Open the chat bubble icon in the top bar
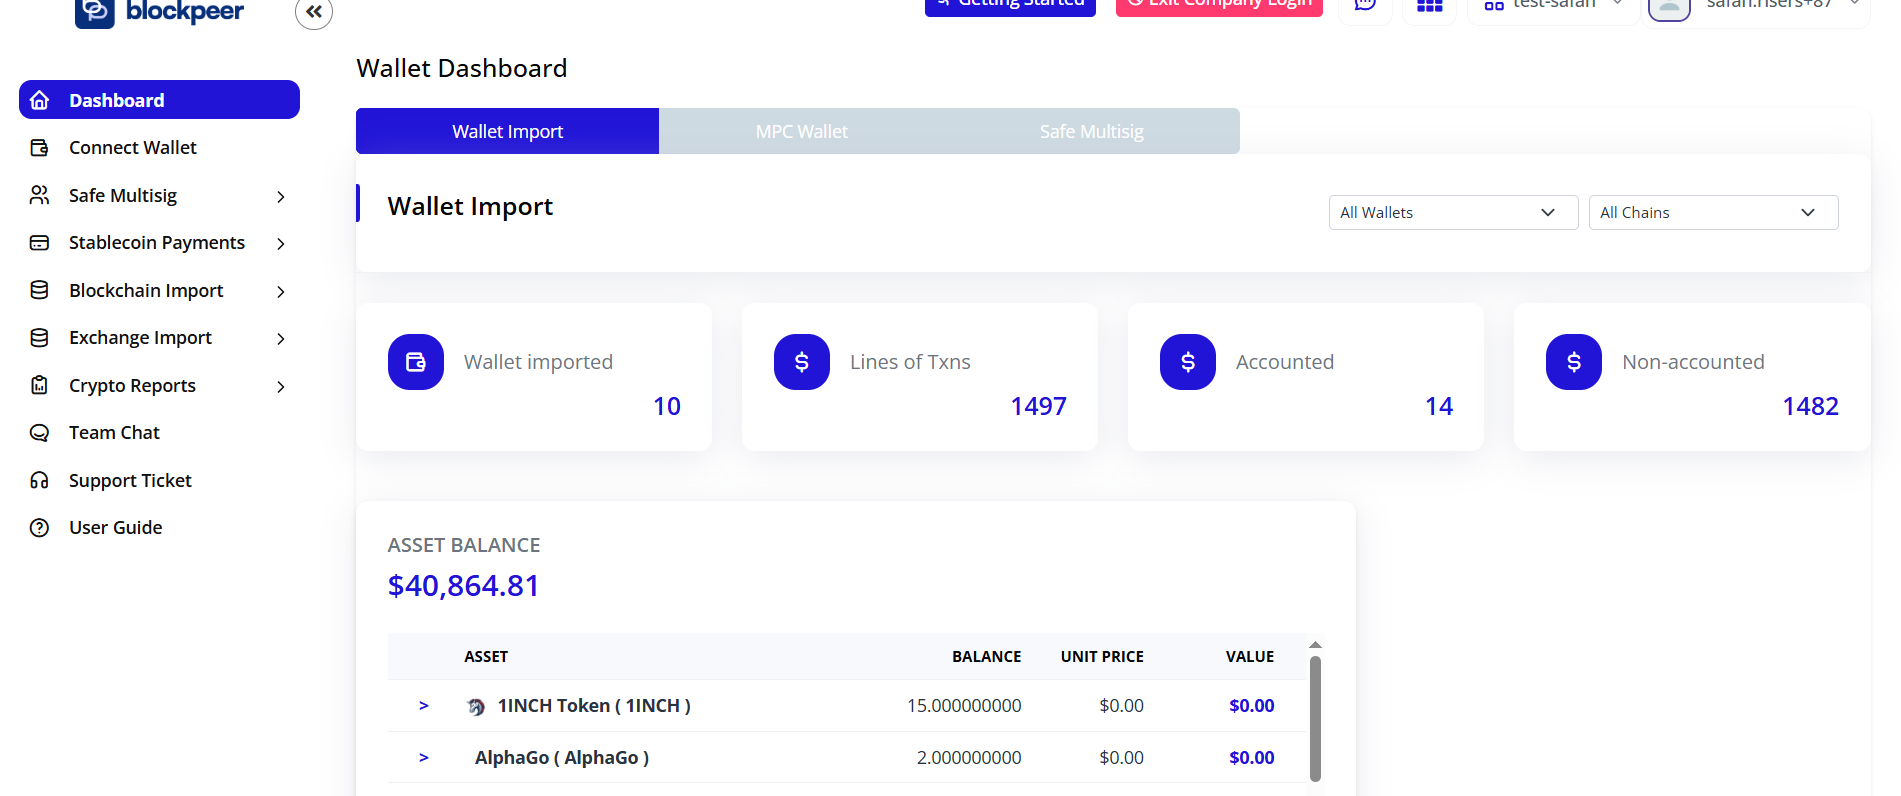 (1365, 5)
